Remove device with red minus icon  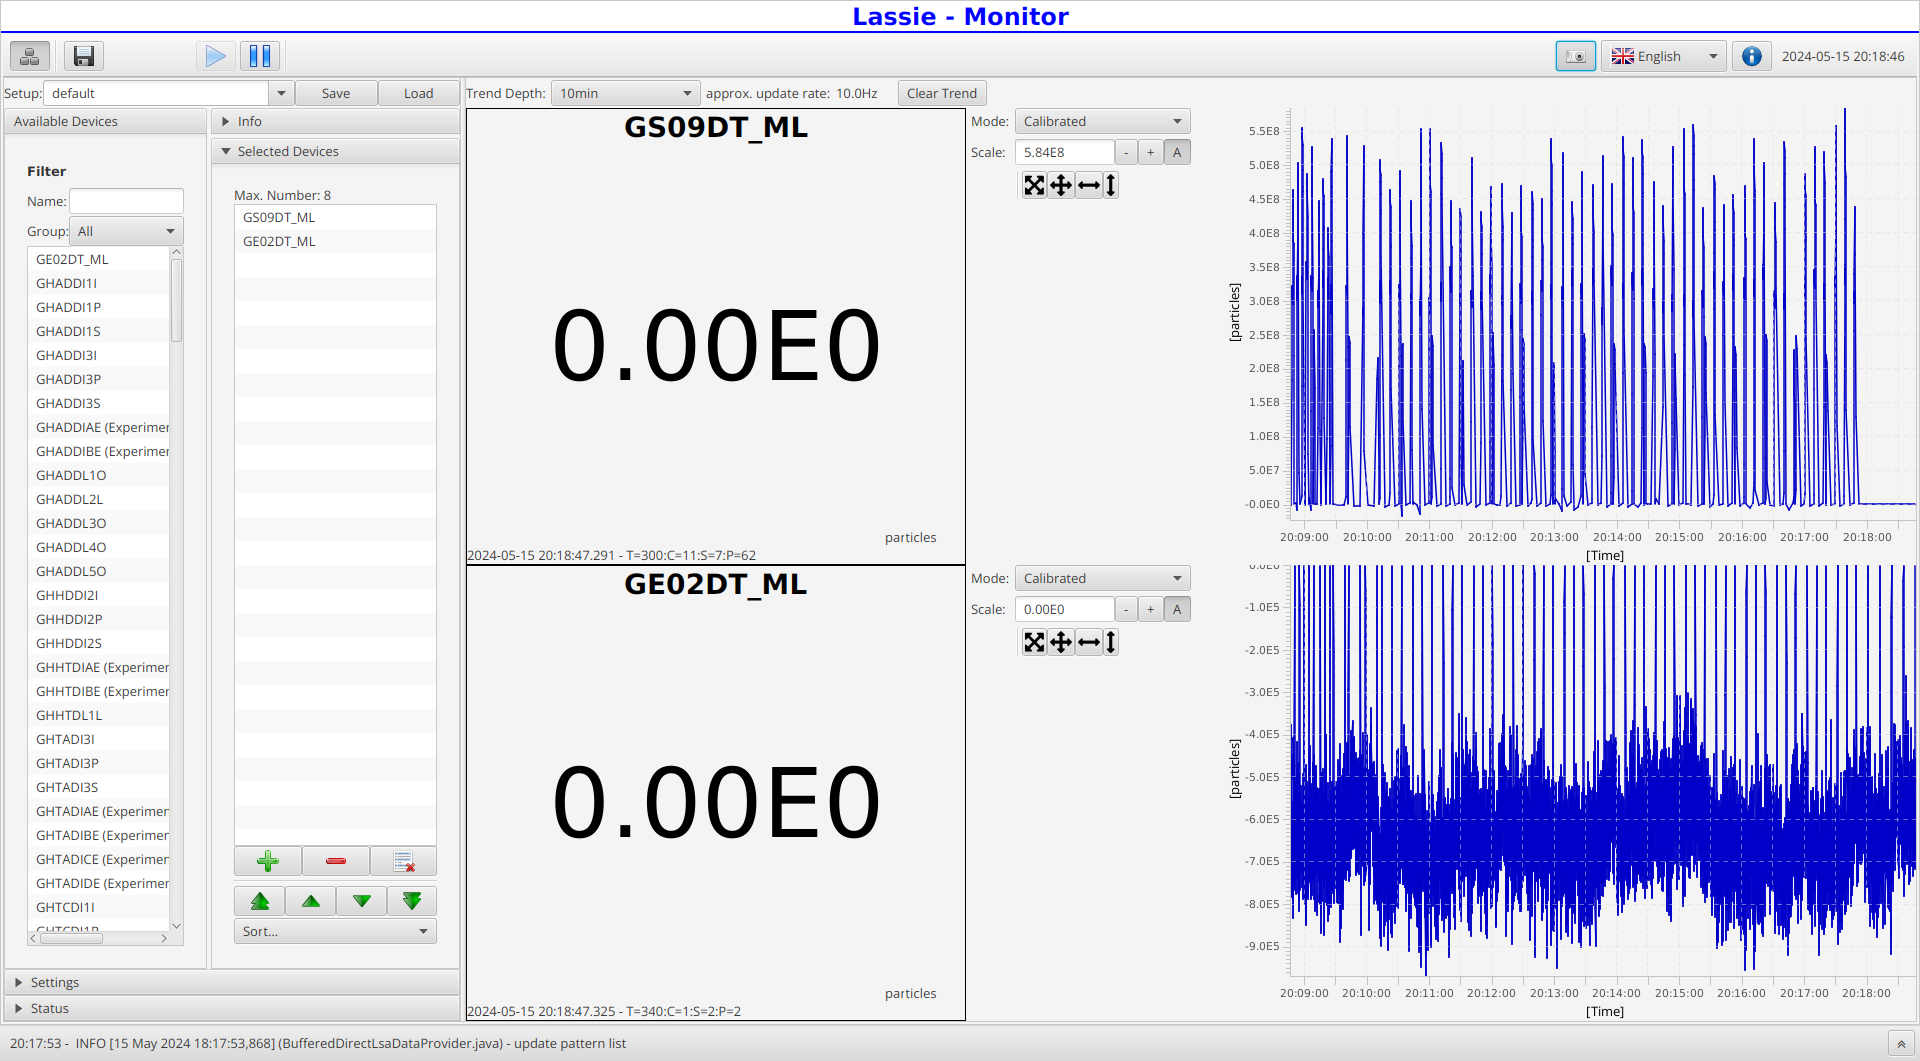(x=336, y=861)
